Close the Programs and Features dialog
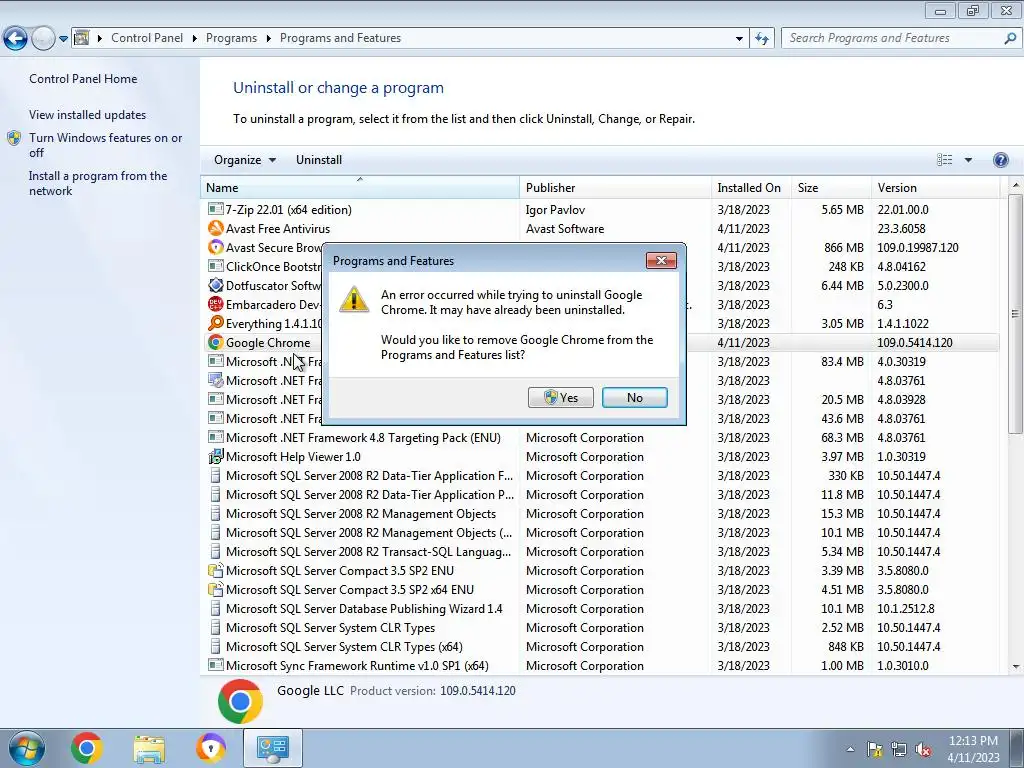The height and width of the screenshot is (768, 1024). 661,261
